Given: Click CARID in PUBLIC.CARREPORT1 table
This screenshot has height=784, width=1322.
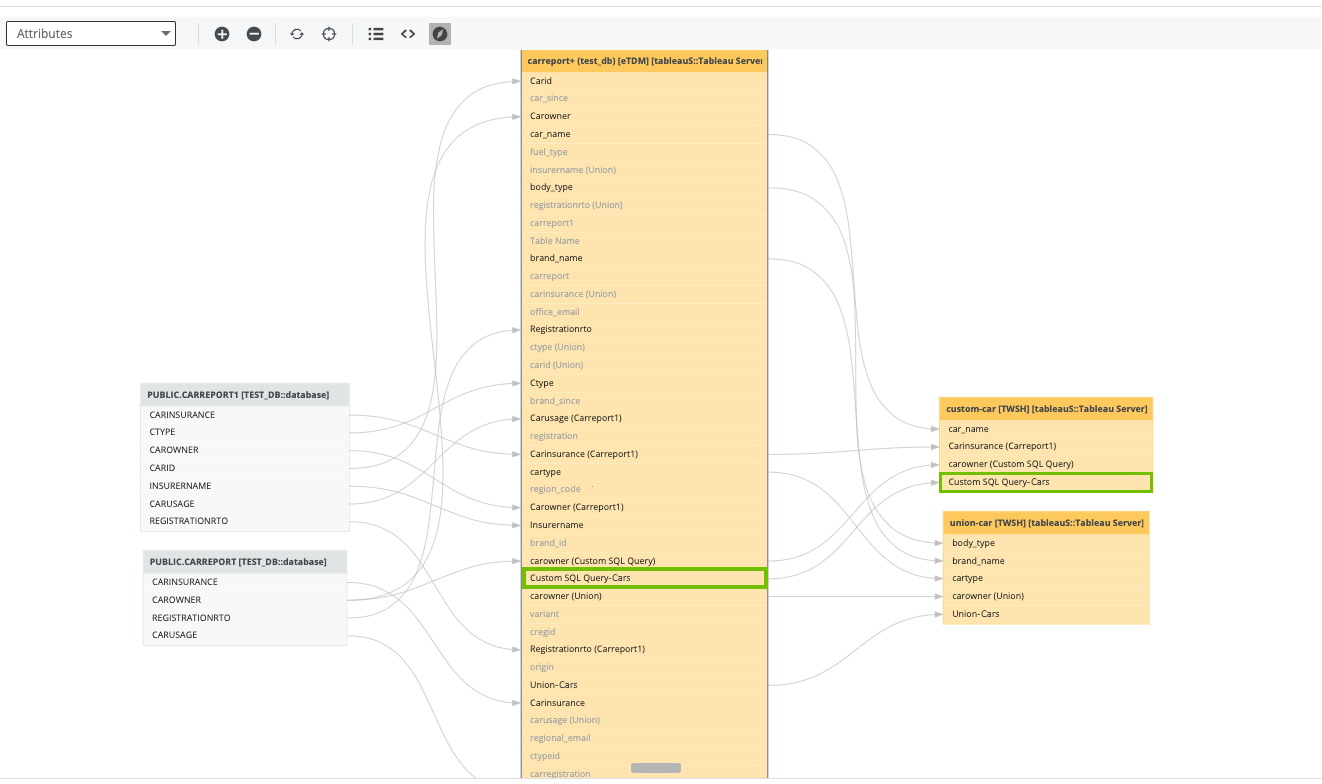Looking at the screenshot, I should click(245, 468).
